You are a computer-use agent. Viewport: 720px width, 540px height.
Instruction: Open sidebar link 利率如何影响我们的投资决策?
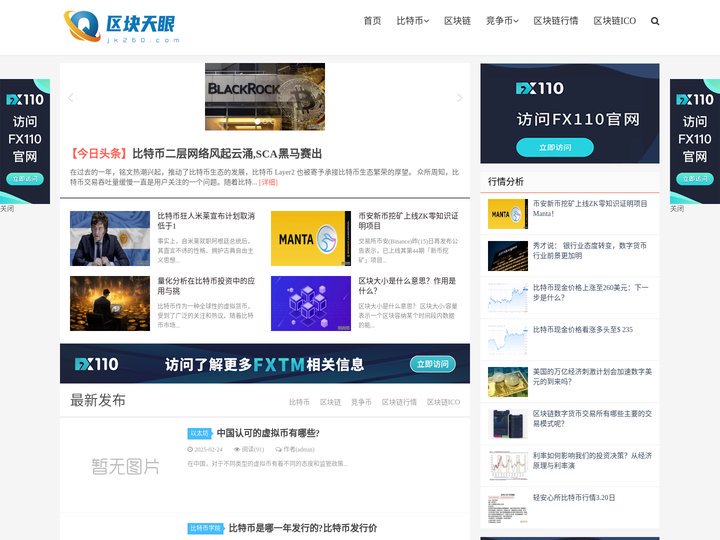coord(592,461)
